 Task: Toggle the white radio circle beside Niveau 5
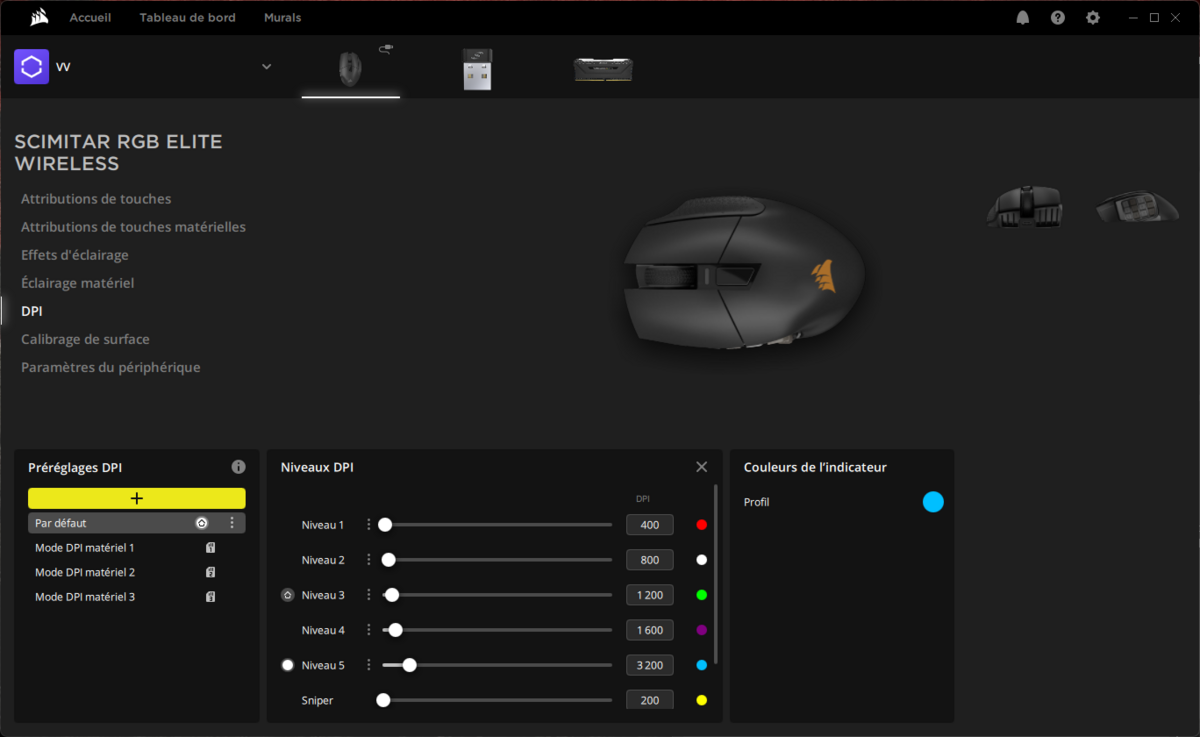288,665
